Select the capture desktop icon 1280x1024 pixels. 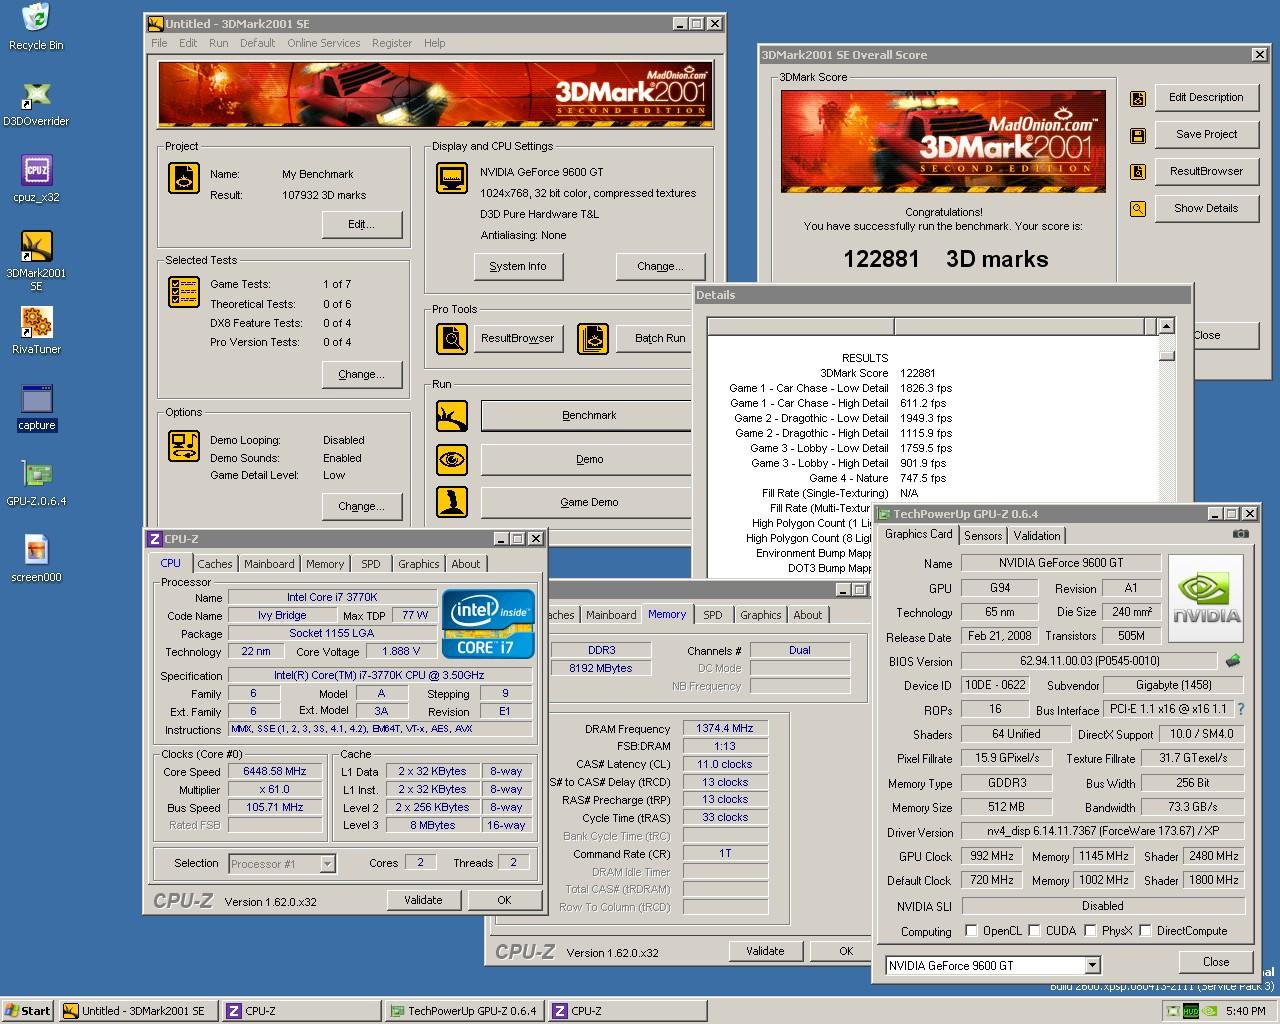(x=36, y=407)
